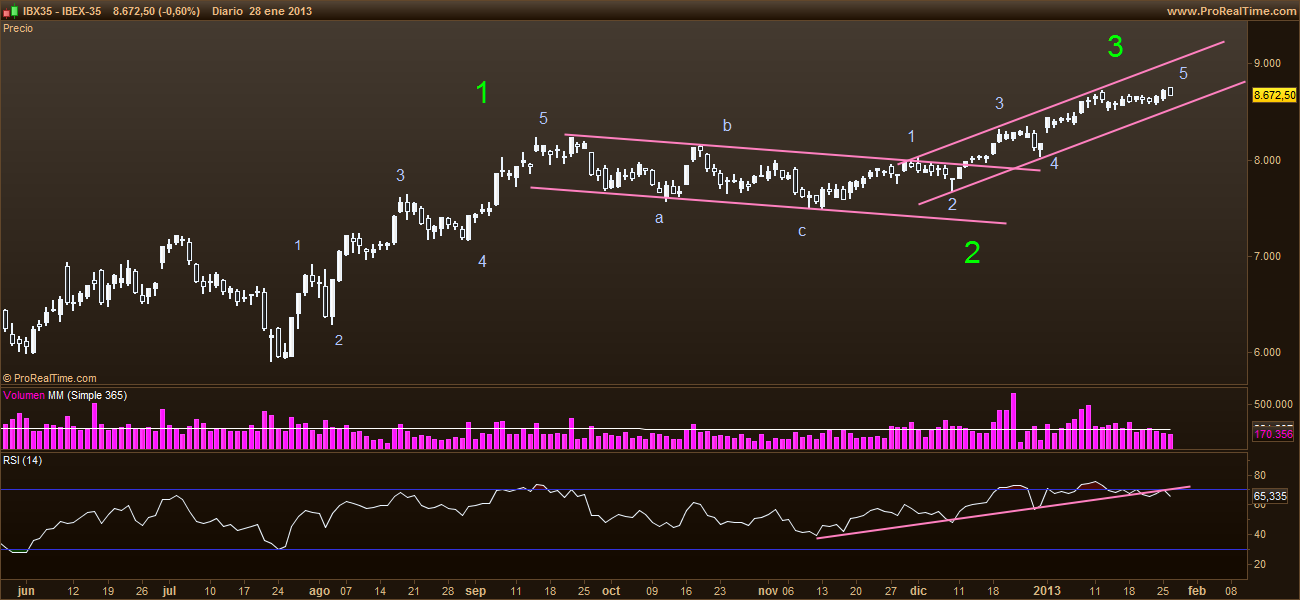The image size is (1300, 600).
Task: Click the candlestick chart icon beside IBX35
Action: point(11,10)
